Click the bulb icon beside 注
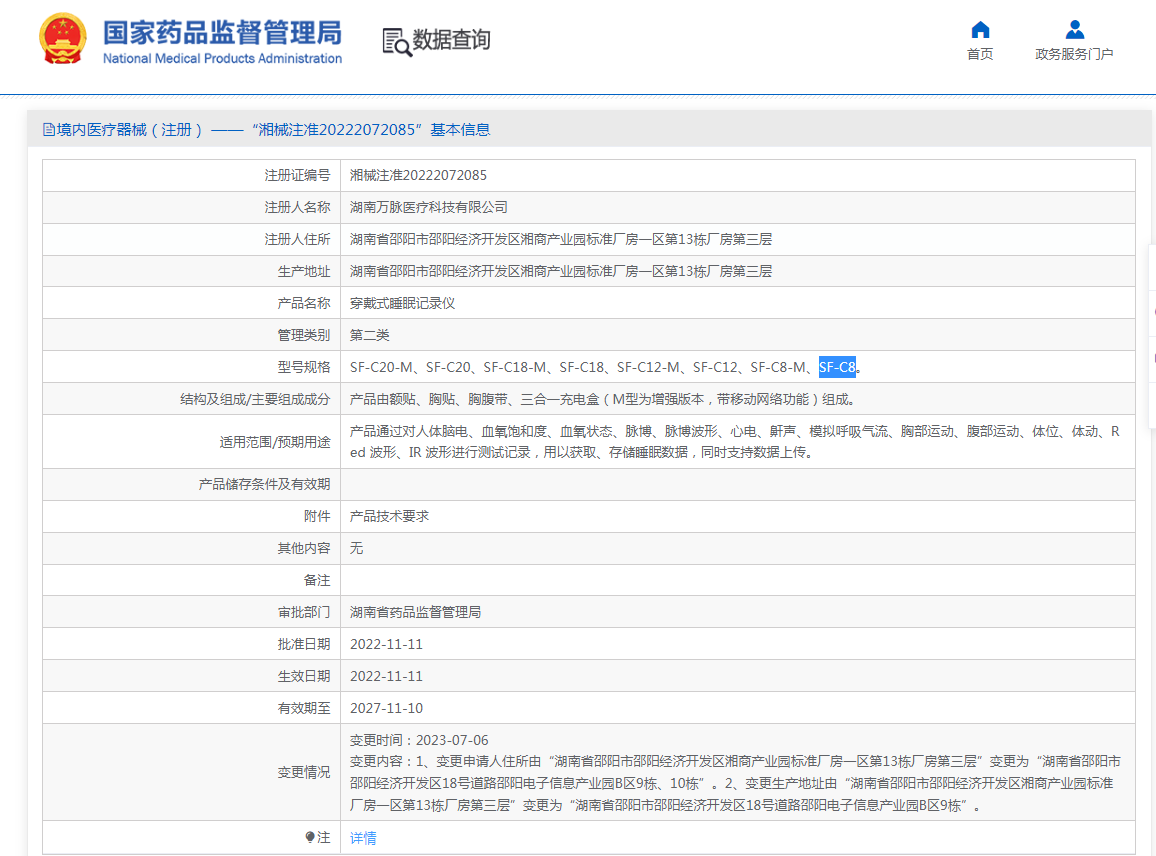 310,837
